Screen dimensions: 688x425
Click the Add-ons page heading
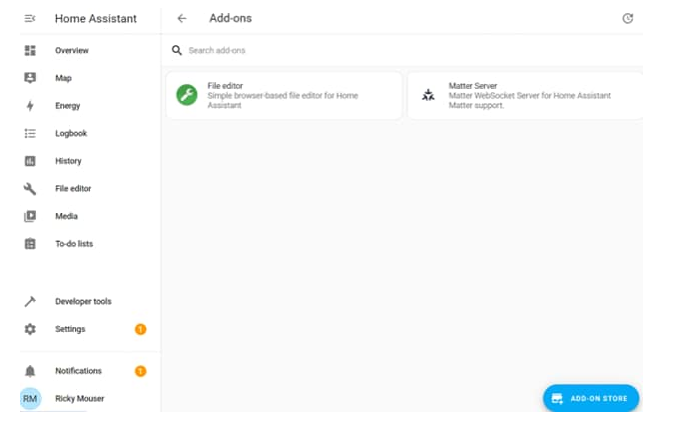(x=230, y=18)
